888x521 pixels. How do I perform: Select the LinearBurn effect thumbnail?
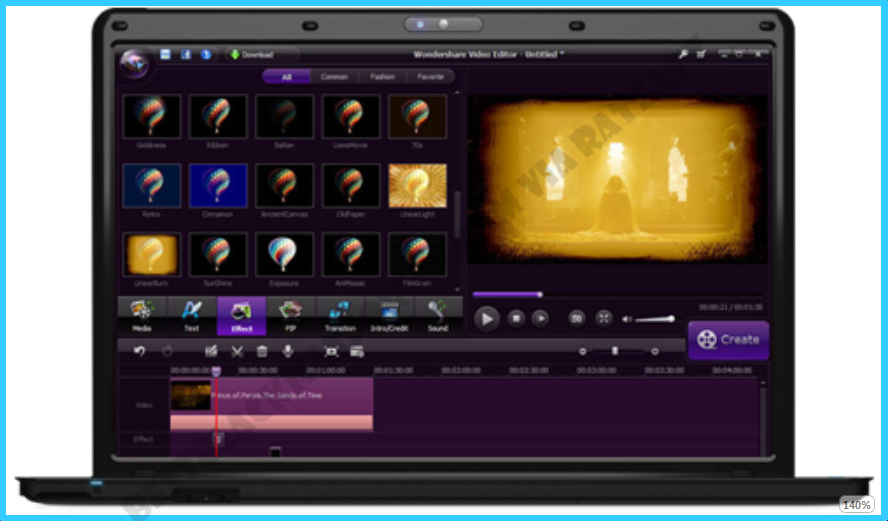(x=151, y=254)
